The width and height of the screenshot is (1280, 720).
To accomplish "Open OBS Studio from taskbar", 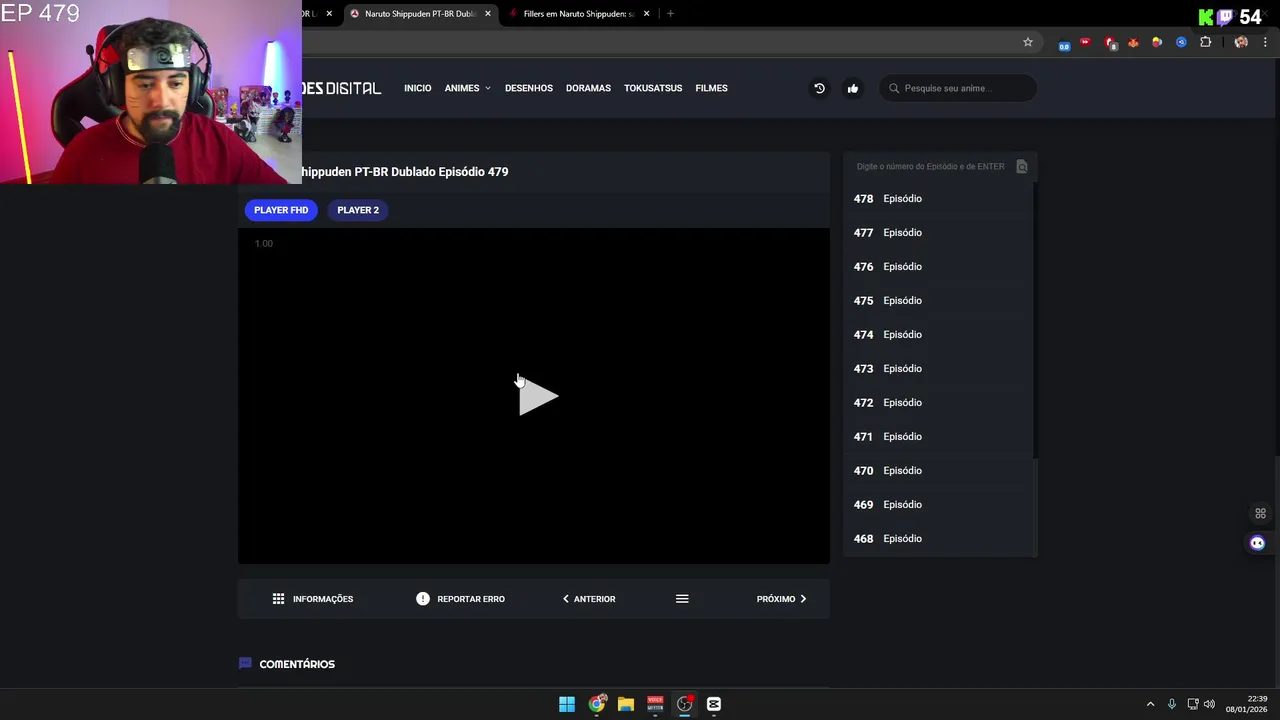I will point(685,704).
